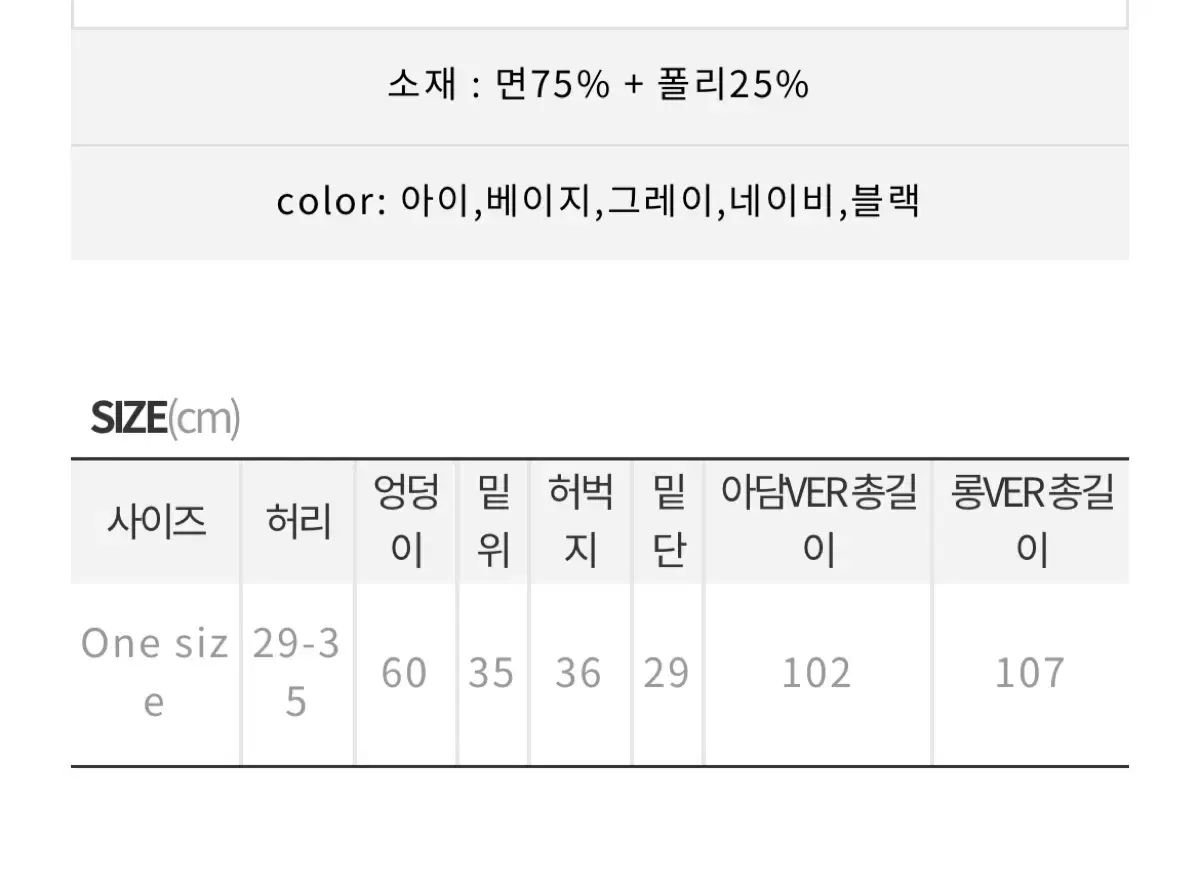Viewport: 1200px width, 882px height.
Task: Select the 밑단 column header
Action: 667,521
